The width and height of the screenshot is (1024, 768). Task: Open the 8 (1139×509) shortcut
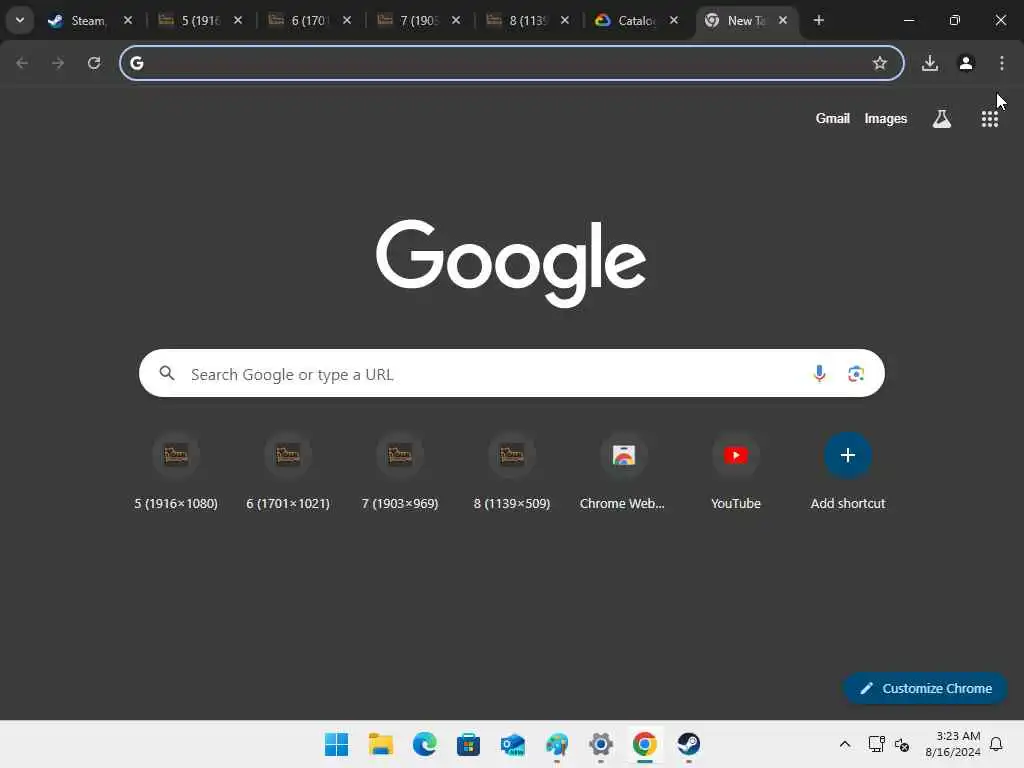point(512,471)
